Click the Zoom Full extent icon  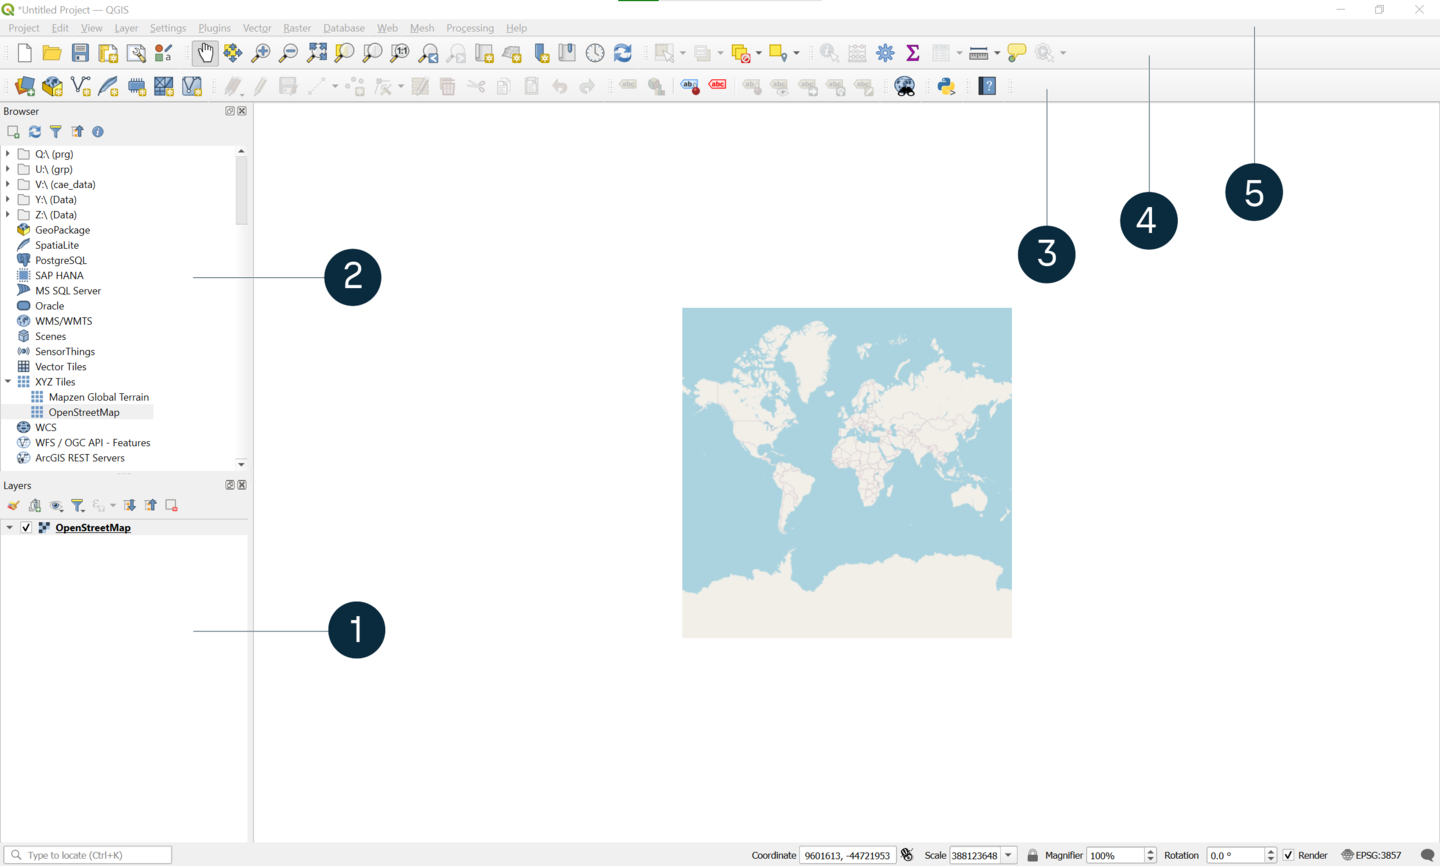coord(317,53)
